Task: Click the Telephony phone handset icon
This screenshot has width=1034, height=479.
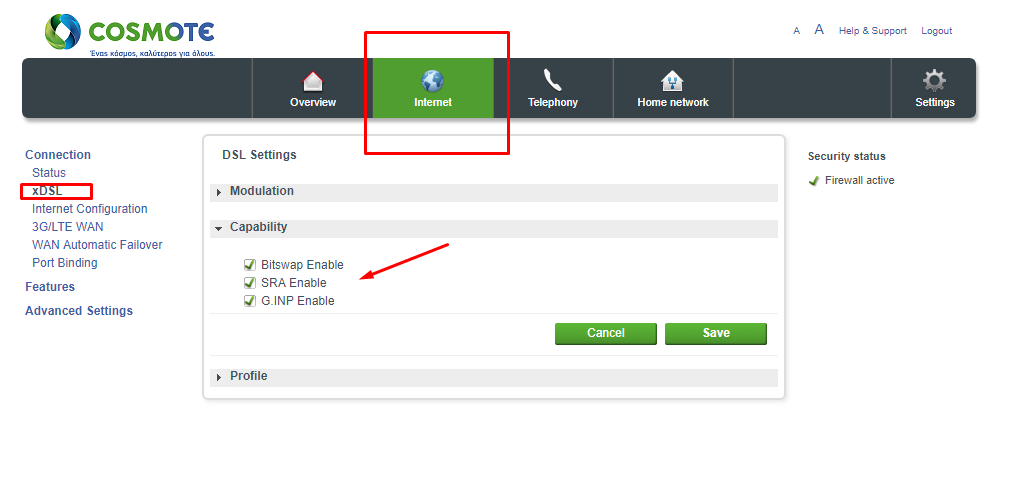Action: tap(553, 81)
